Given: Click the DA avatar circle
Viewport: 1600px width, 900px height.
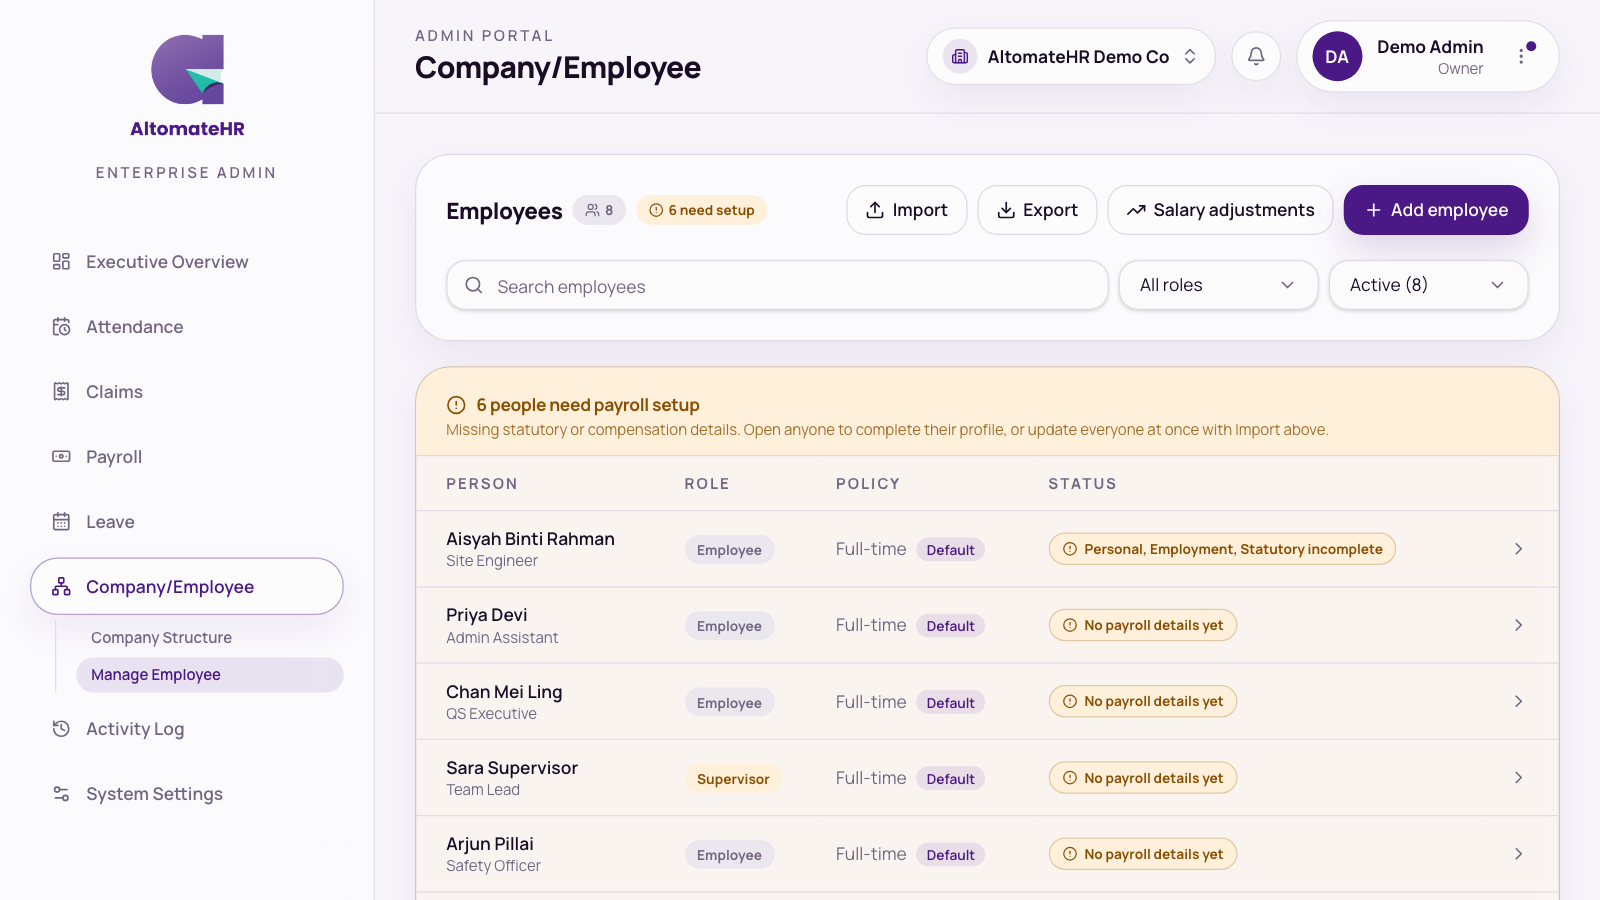Looking at the screenshot, I should pyautogui.click(x=1337, y=57).
